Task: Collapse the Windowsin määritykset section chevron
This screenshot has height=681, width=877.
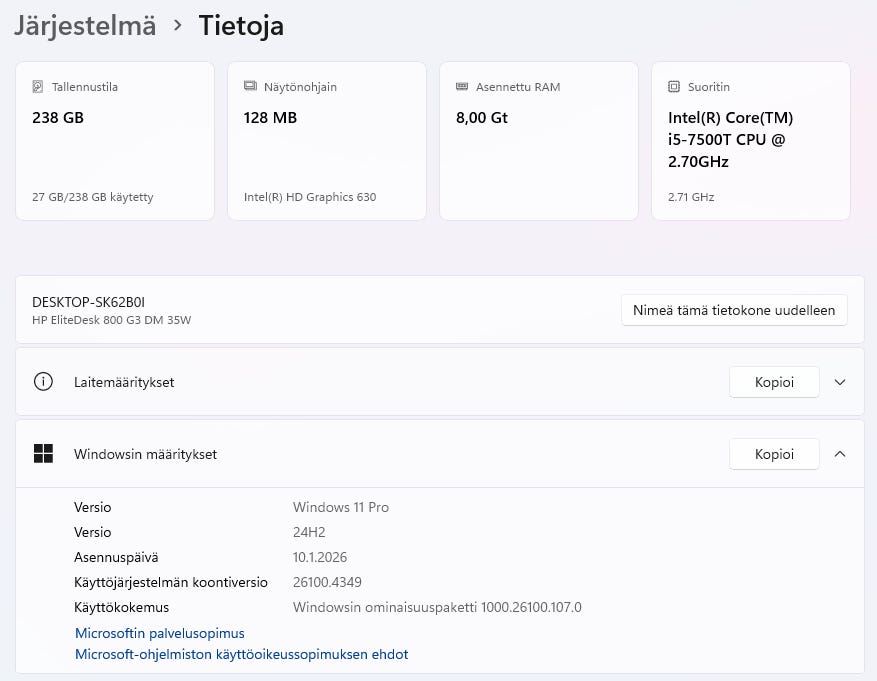Action: (840, 454)
